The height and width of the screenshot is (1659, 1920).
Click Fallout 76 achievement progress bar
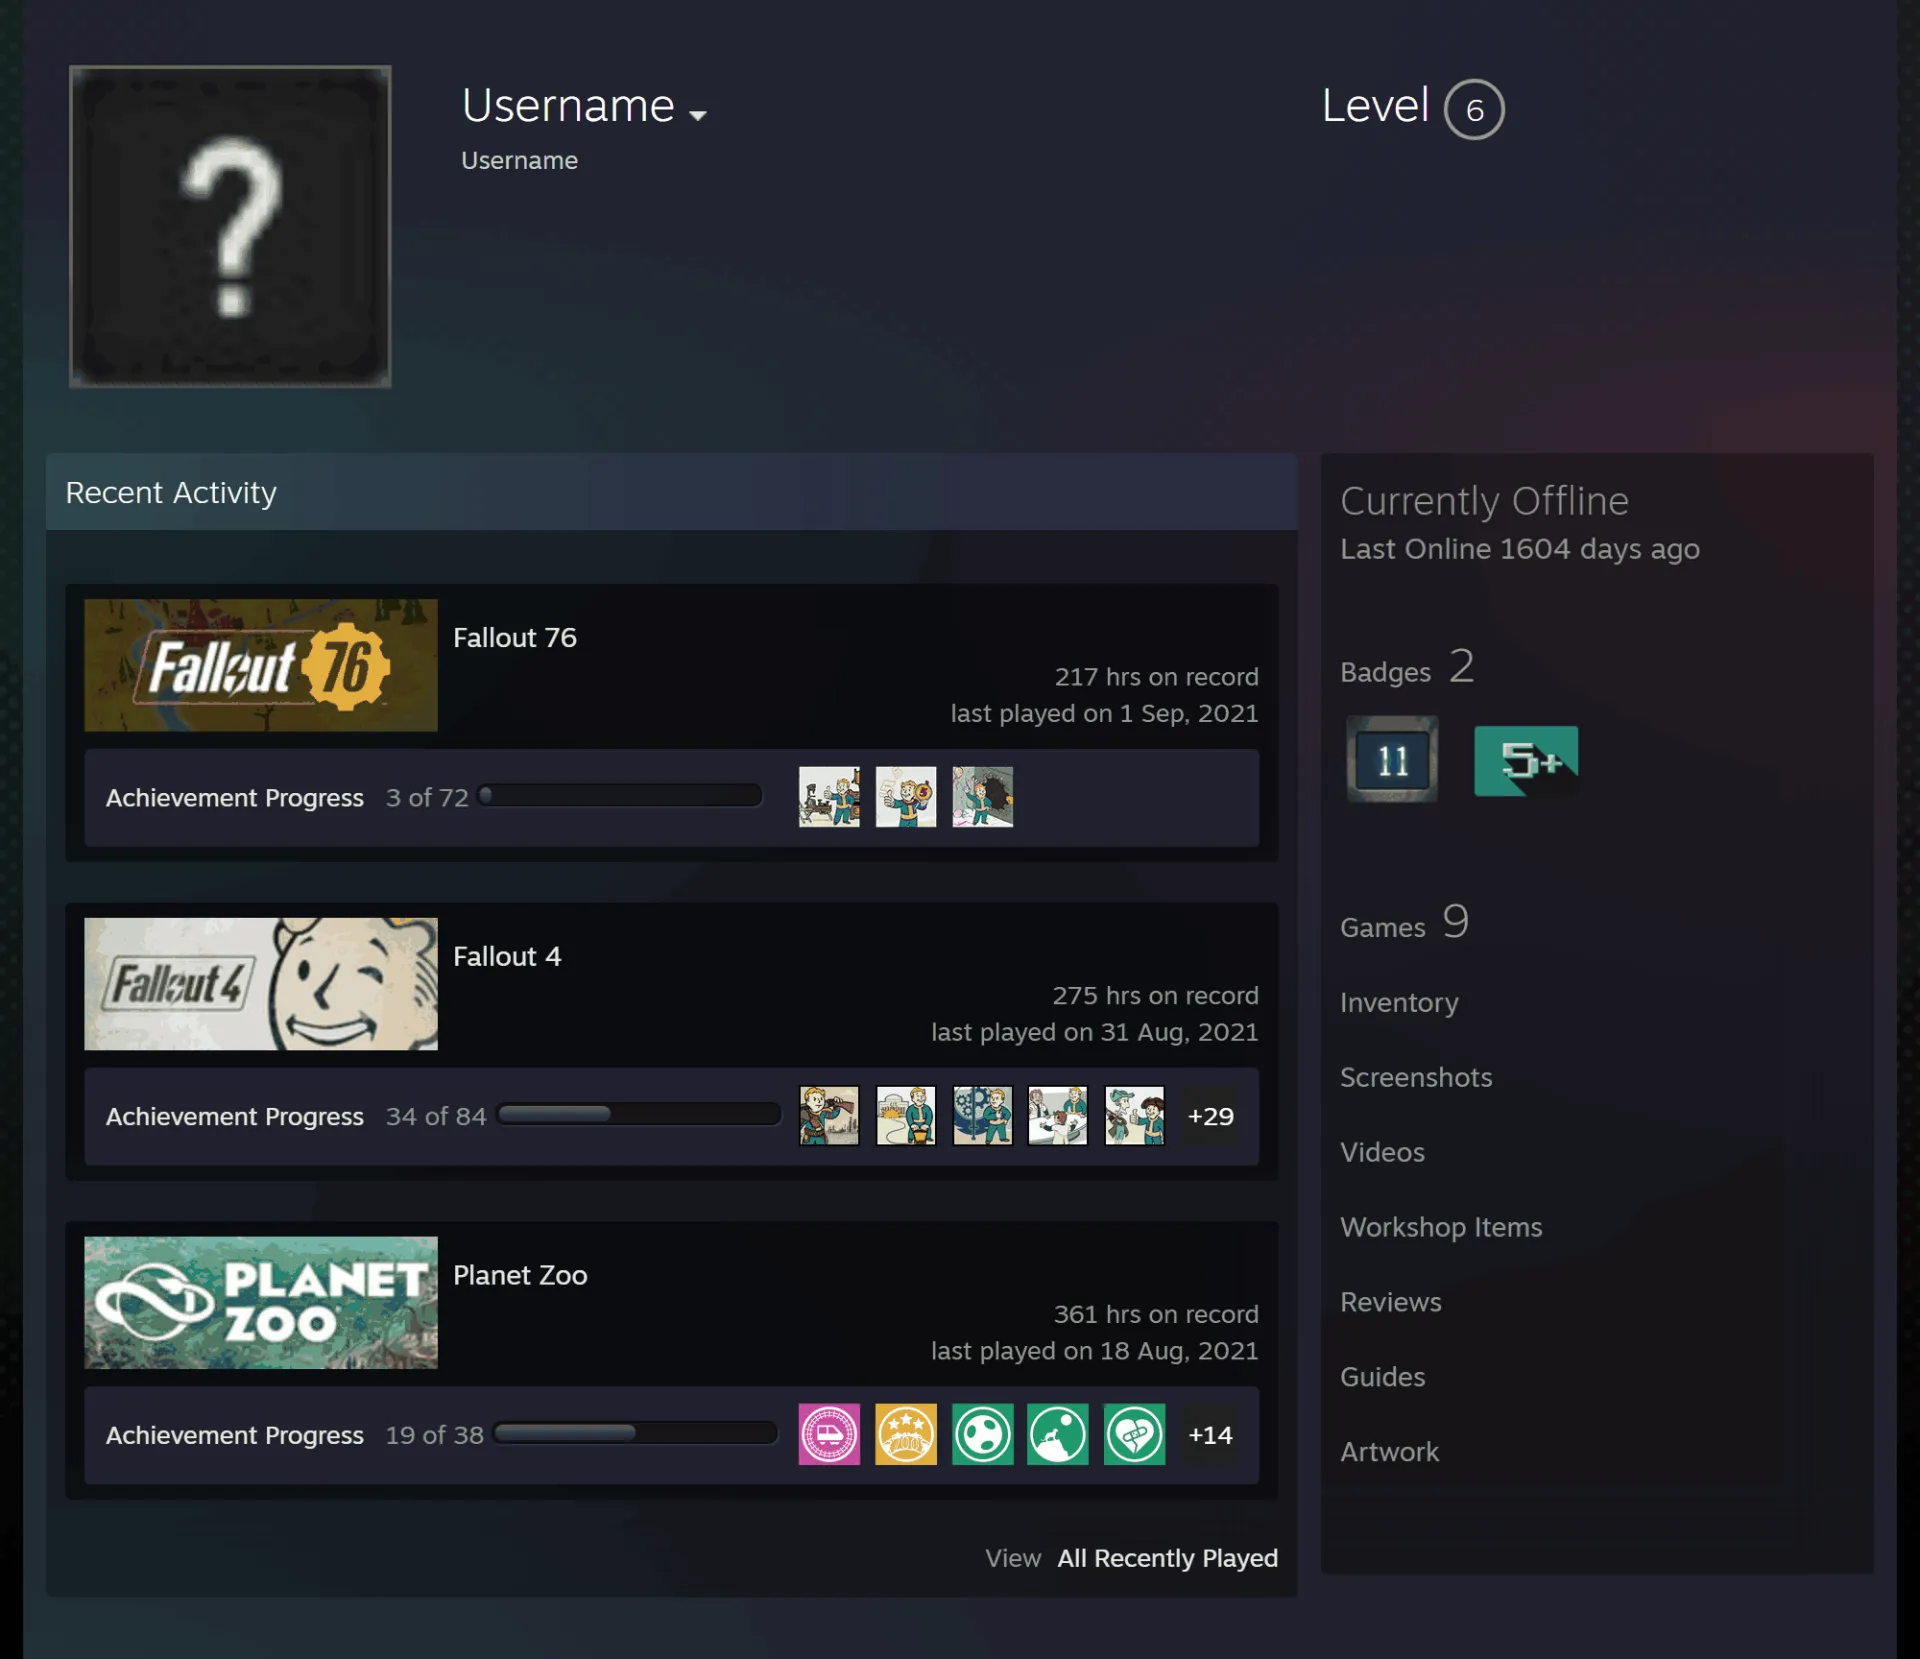(x=620, y=796)
